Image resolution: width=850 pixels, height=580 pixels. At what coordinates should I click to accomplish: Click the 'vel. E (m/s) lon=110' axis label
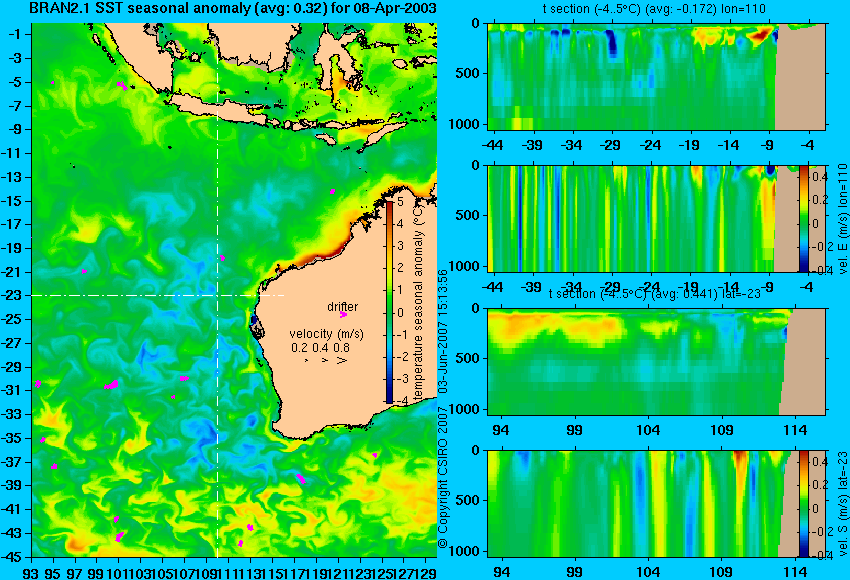(842, 219)
